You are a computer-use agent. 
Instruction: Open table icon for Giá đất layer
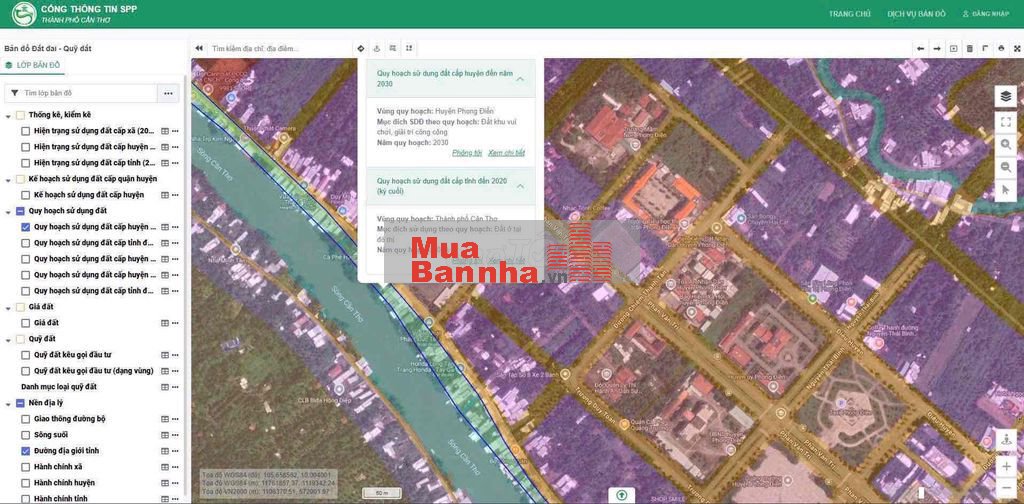(165, 323)
